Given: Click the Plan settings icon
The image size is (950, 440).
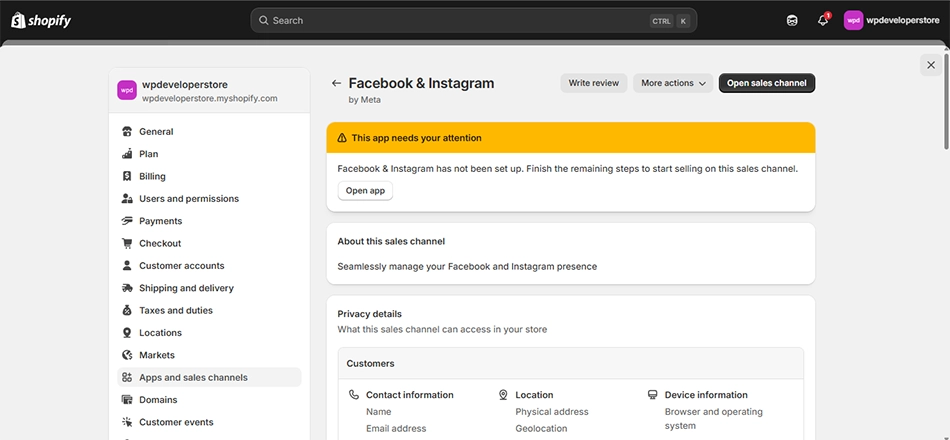Looking at the screenshot, I should 127,154.
